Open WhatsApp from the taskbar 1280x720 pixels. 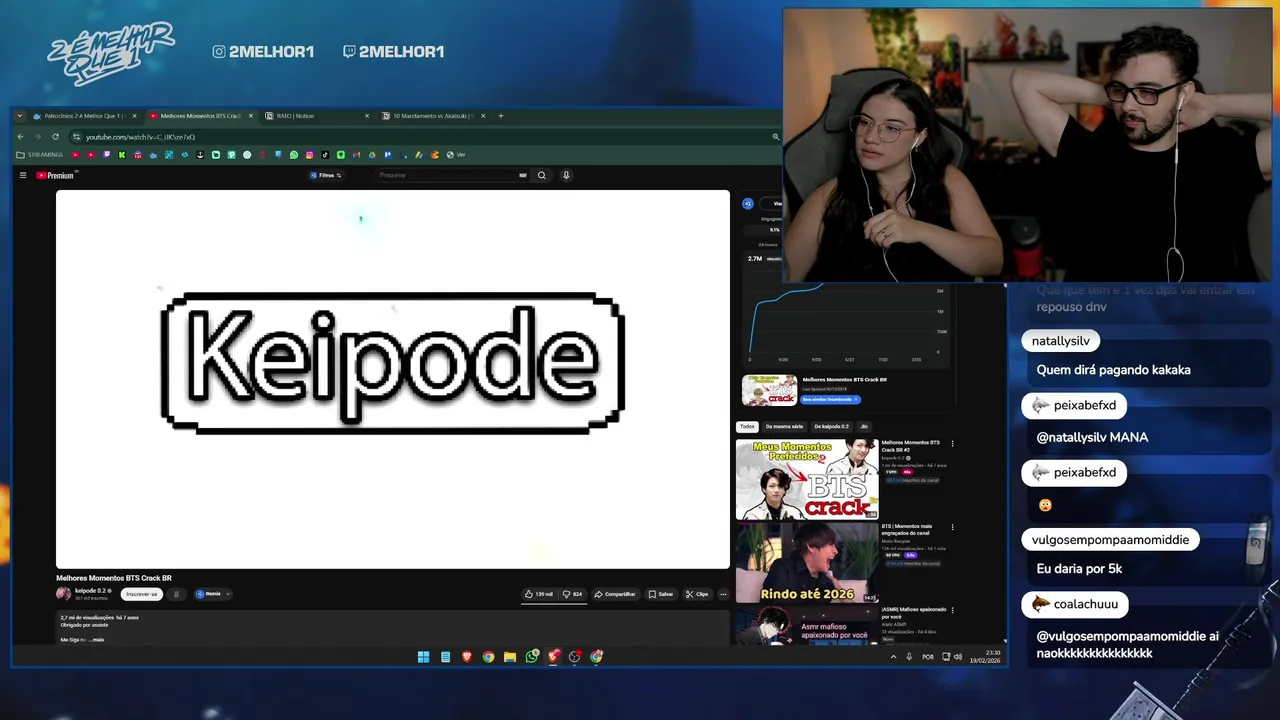(532, 657)
